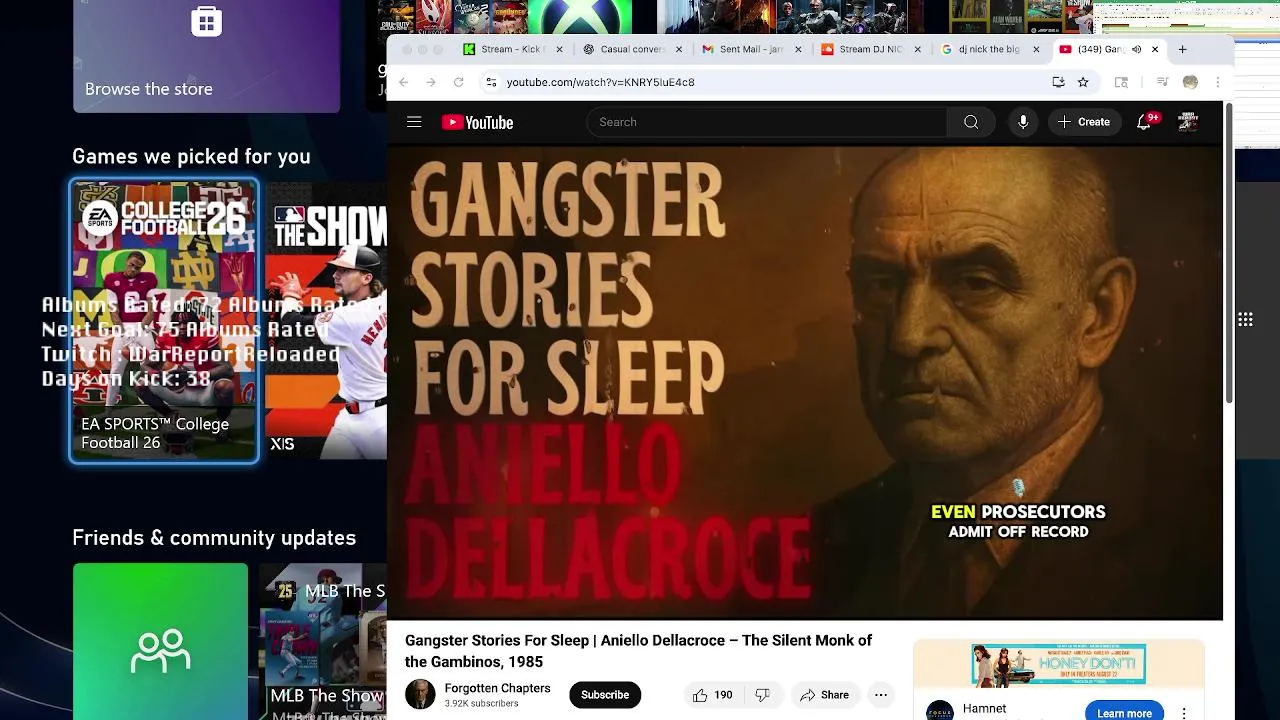Screen dimensions: 1280x720
Task: Go to YouTube home via logo
Action: 478,122
